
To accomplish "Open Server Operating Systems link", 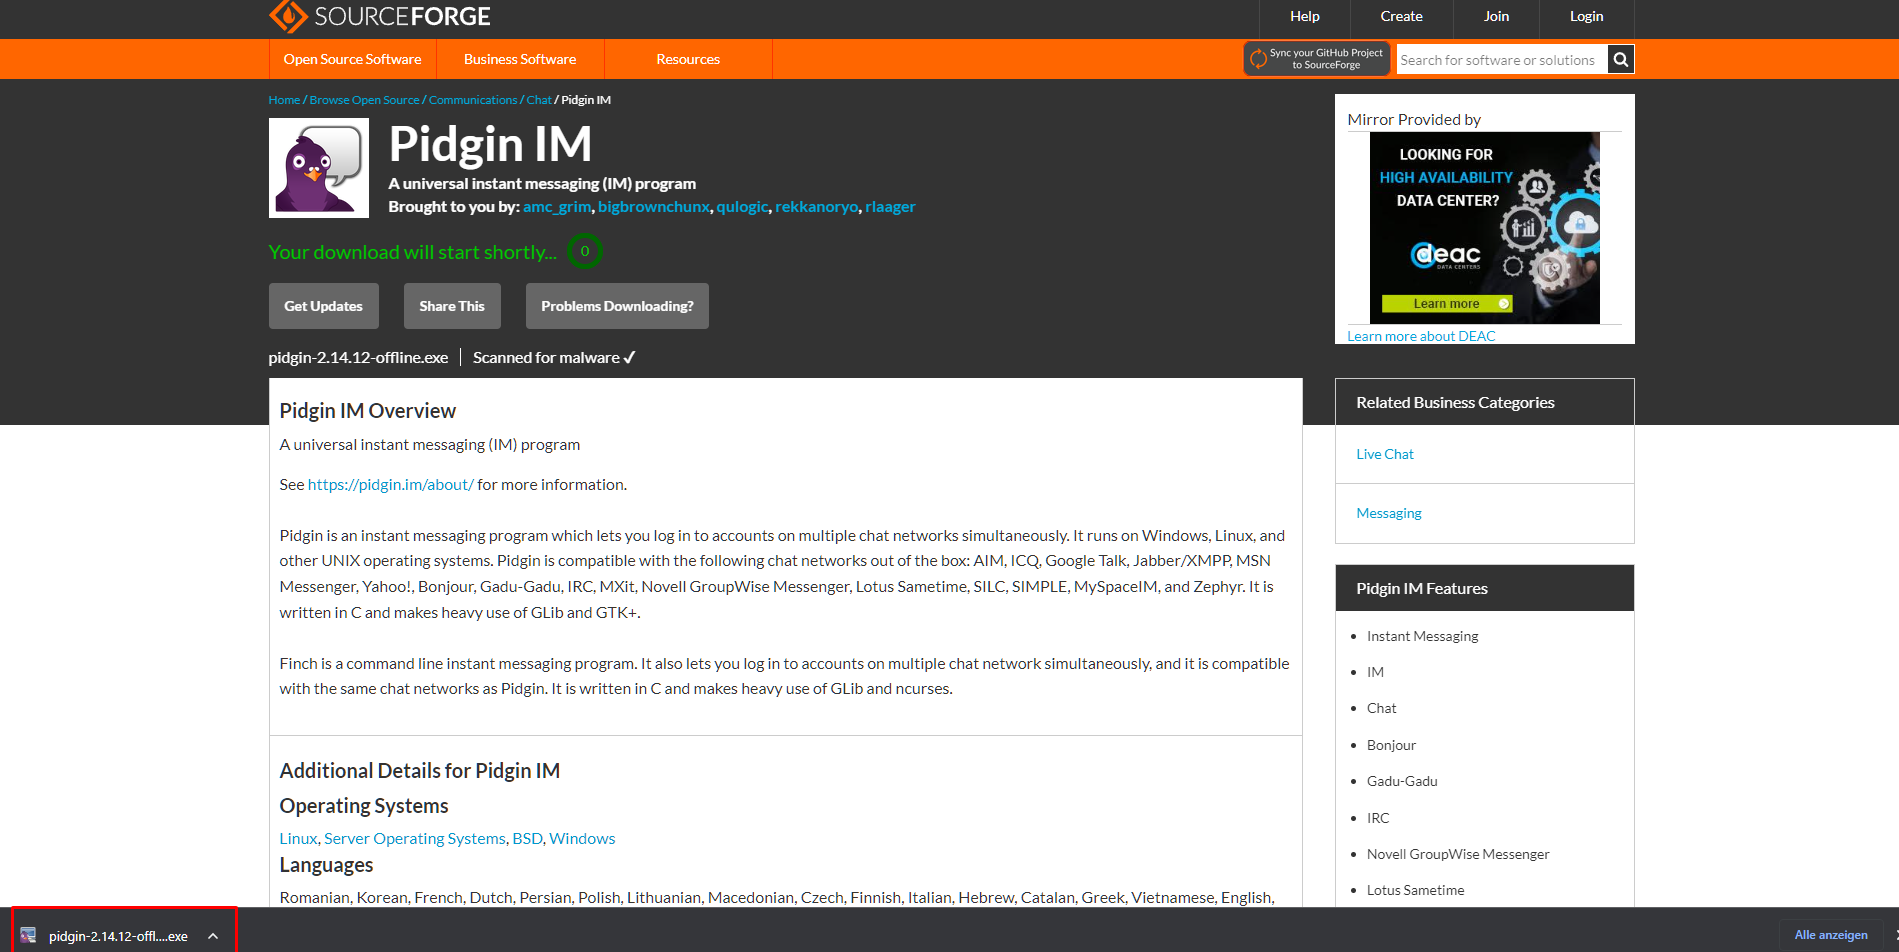I will [x=415, y=839].
